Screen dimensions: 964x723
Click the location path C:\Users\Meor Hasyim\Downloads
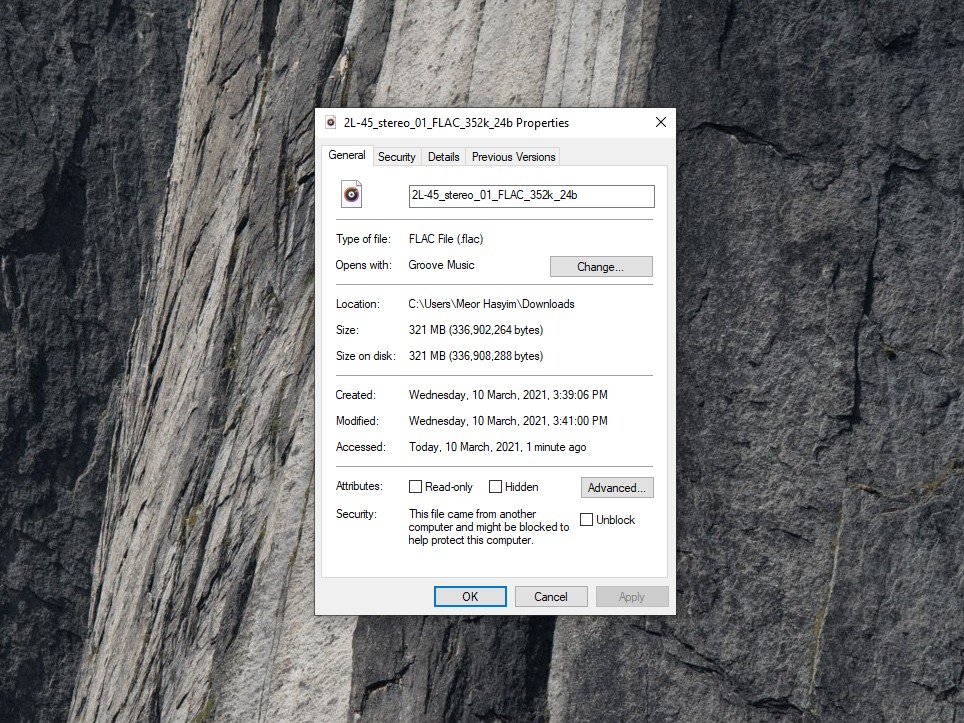[x=491, y=304]
